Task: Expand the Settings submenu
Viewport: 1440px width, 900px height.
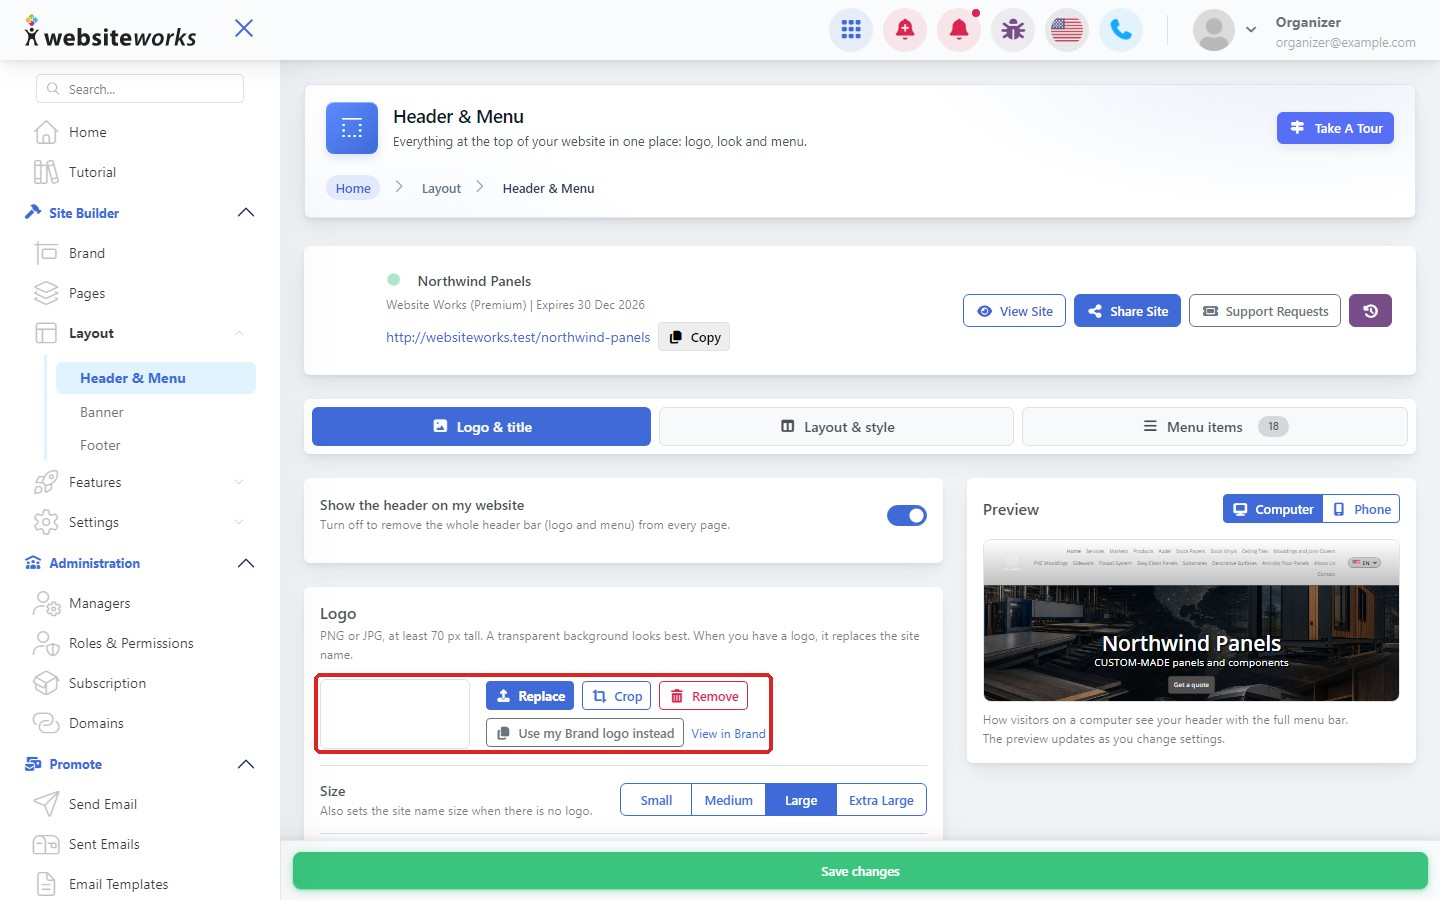Action: click(x=239, y=522)
